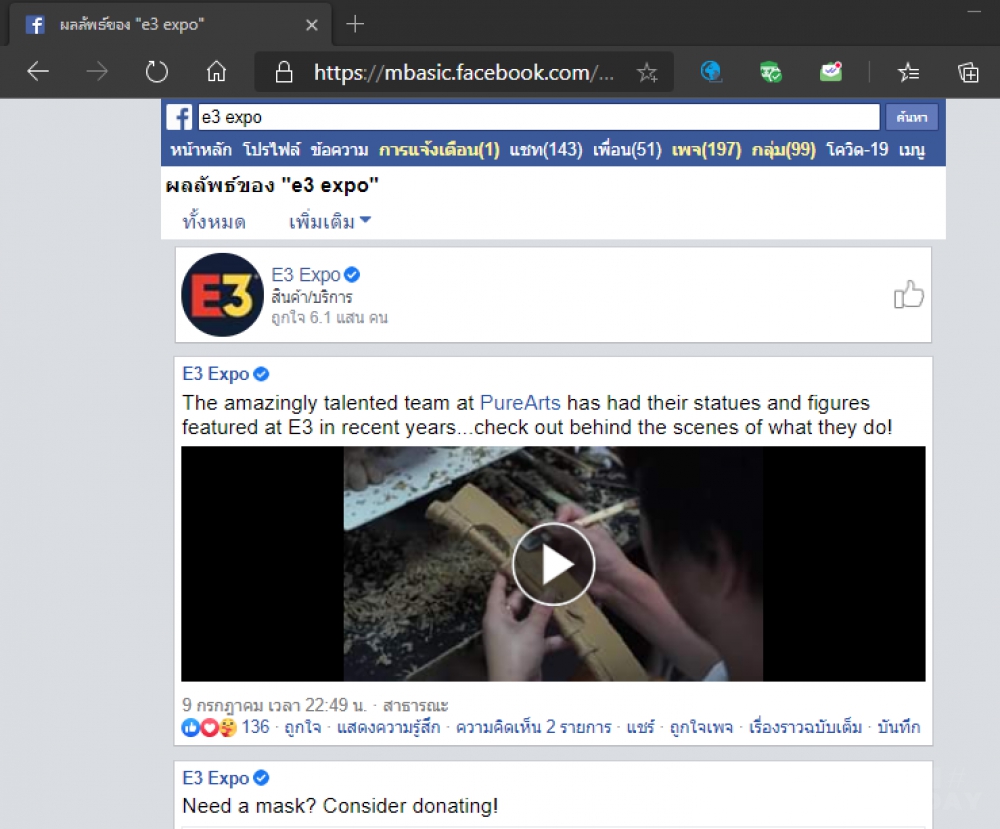The image size is (1000, 829).
Task: Open the browser home page icon
Action: coord(216,71)
